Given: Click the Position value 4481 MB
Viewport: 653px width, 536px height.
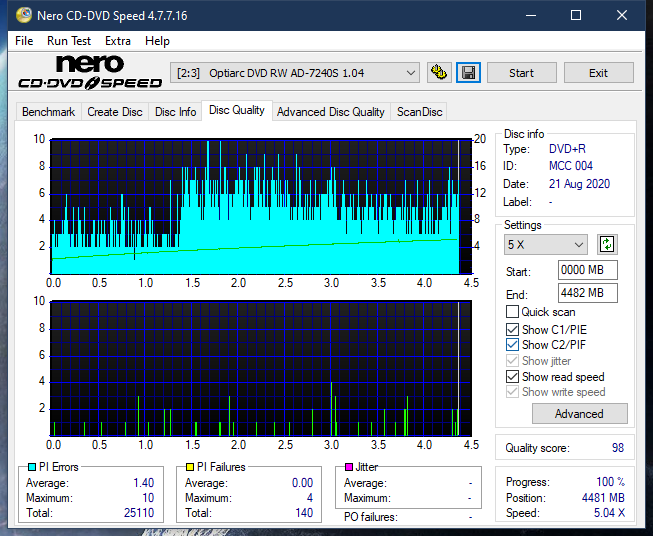Looking at the screenshot, I should [603, 498].
